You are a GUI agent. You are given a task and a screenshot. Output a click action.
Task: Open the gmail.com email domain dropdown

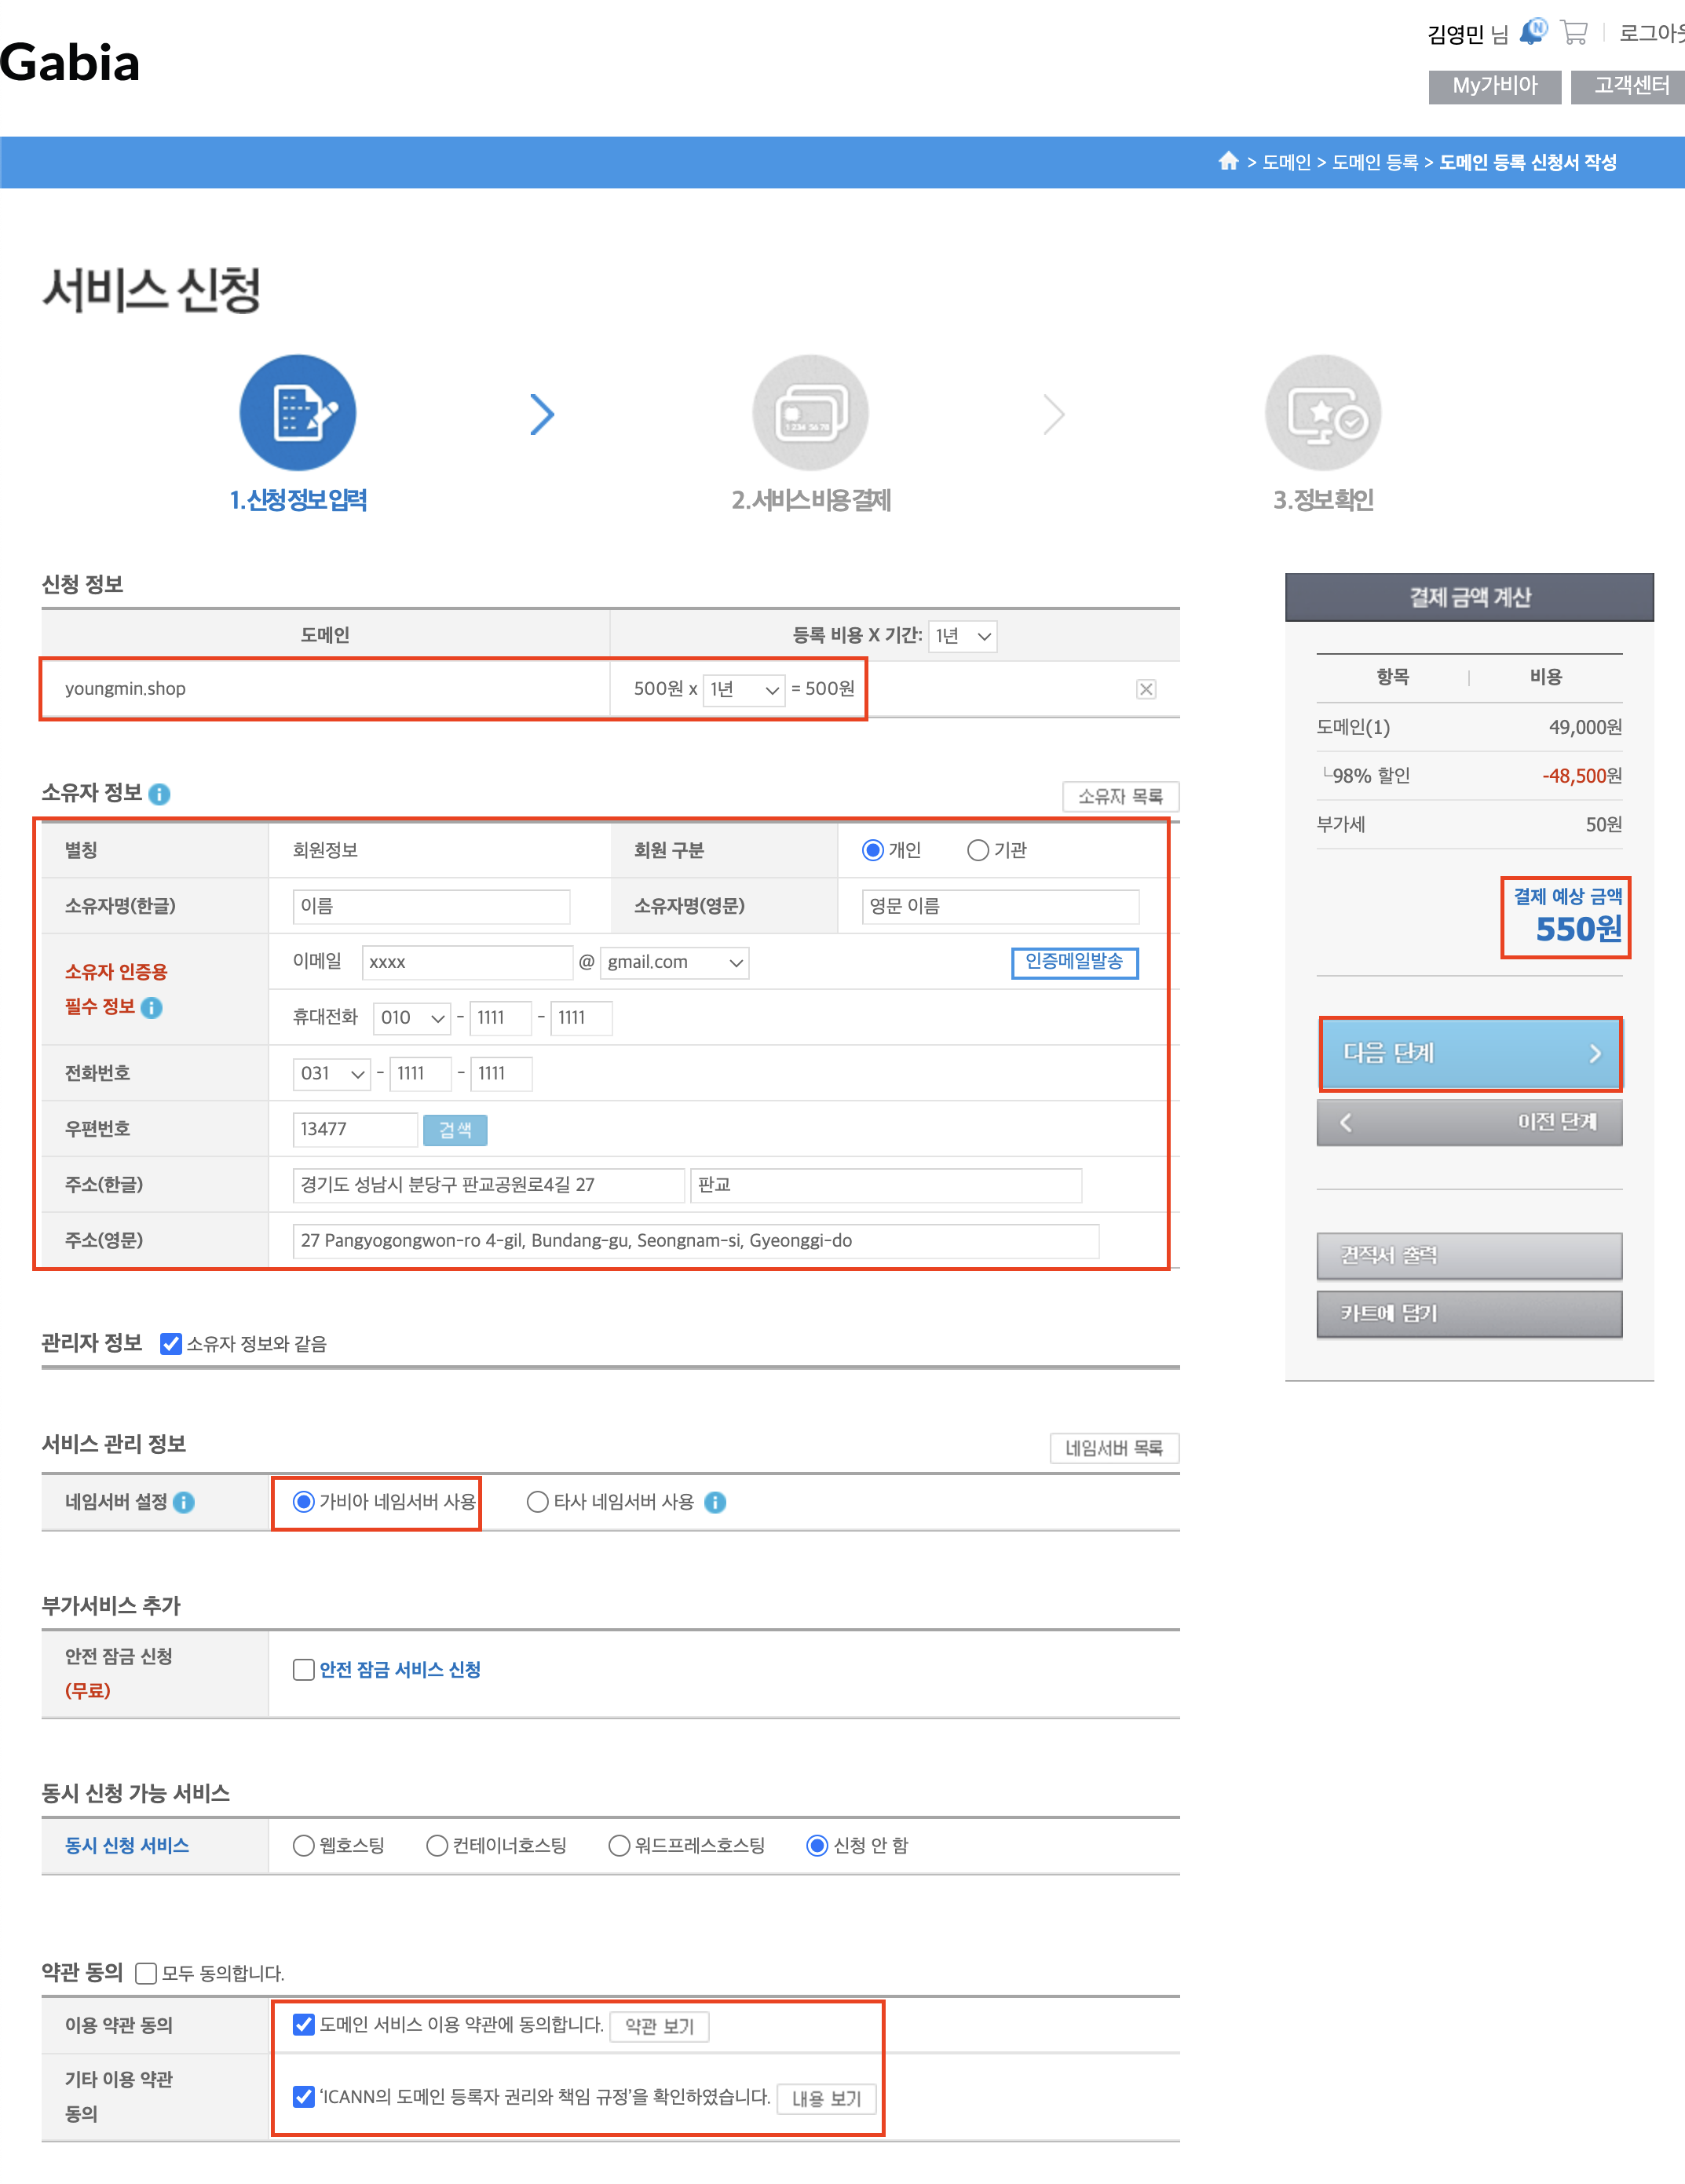pos(675,963)
